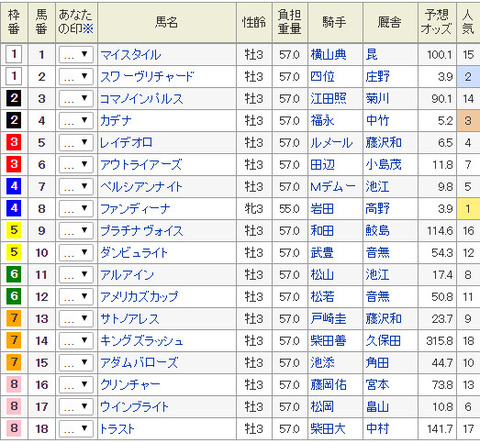The height and width of the screenshot is (443, 480).
Task: Open the mark dropdown for ウインブライト
Action: [76, 406]
